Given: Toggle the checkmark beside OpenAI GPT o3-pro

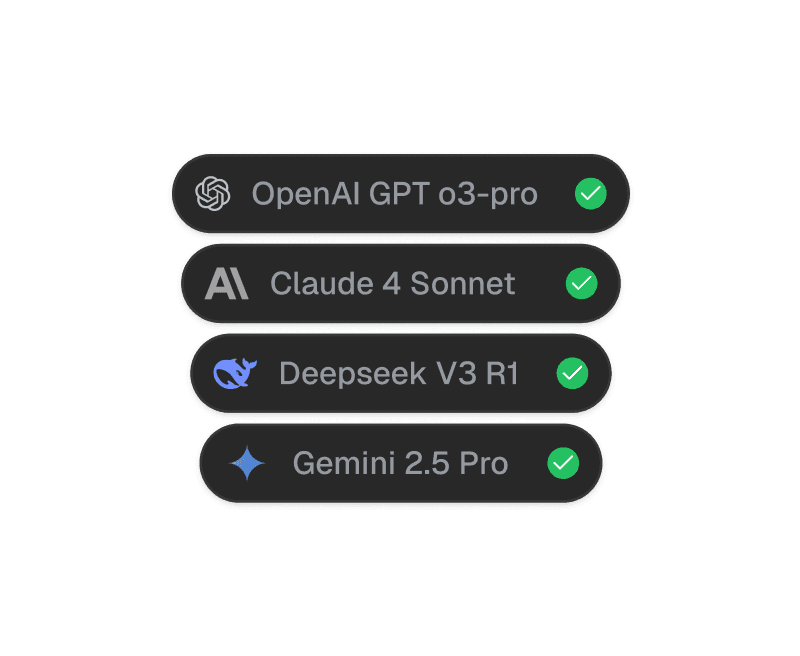Looking at the screenshot, I should pyautogui.click(x=591, y=195).
